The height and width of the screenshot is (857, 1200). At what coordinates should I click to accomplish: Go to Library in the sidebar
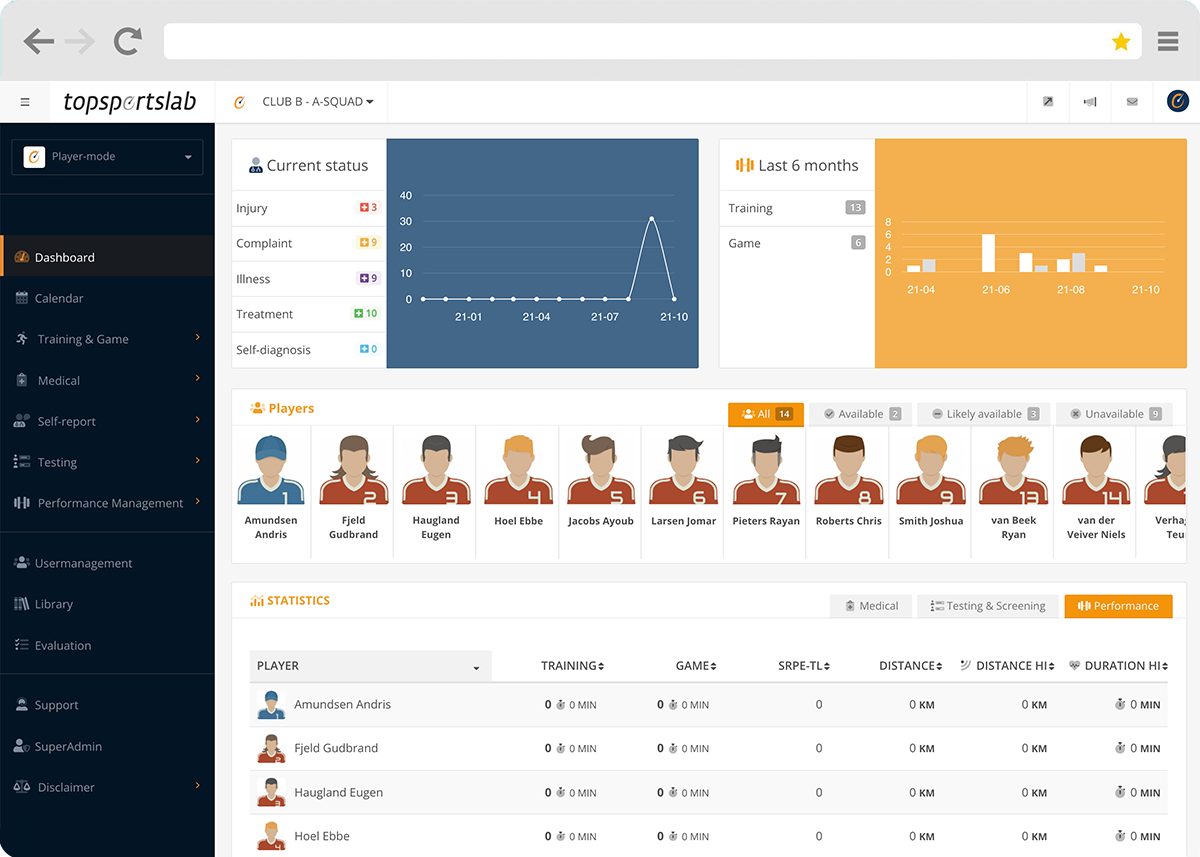[x=53, y=604]
